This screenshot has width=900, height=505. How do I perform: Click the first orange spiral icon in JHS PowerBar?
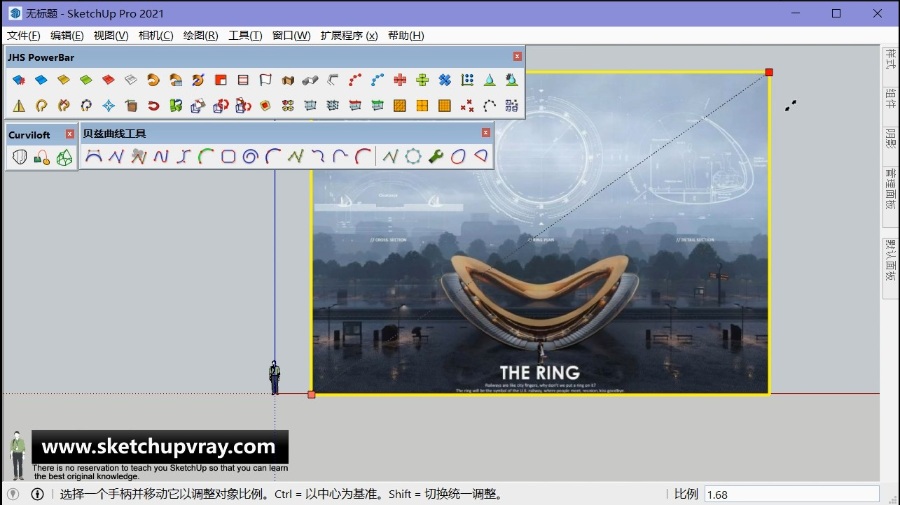pyautogui.click(x=153, y=80)
